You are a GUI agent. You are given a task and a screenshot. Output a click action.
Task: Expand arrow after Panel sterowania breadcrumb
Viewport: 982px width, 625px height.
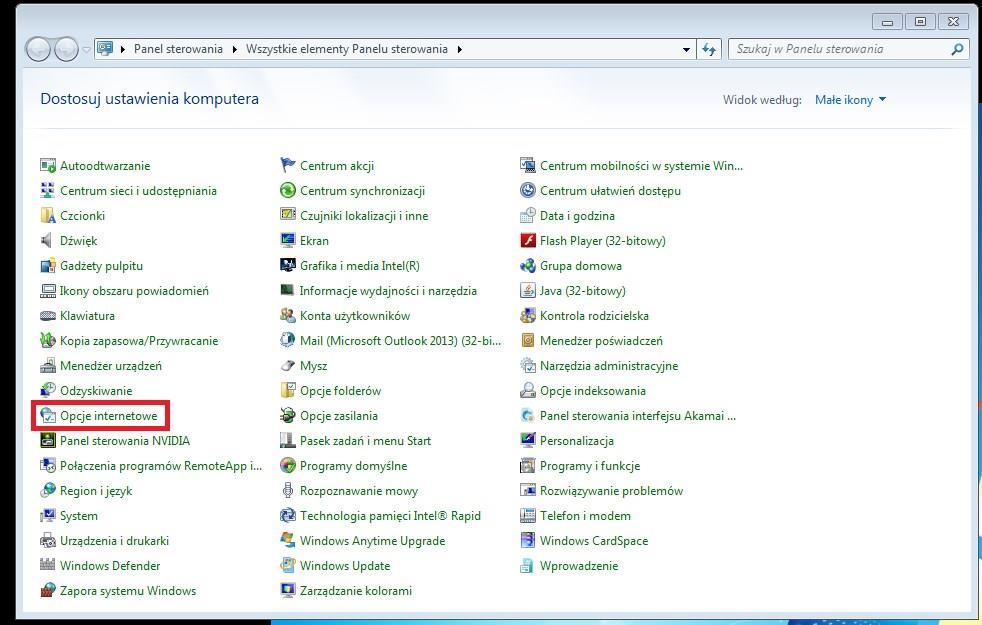coord(234,49)
